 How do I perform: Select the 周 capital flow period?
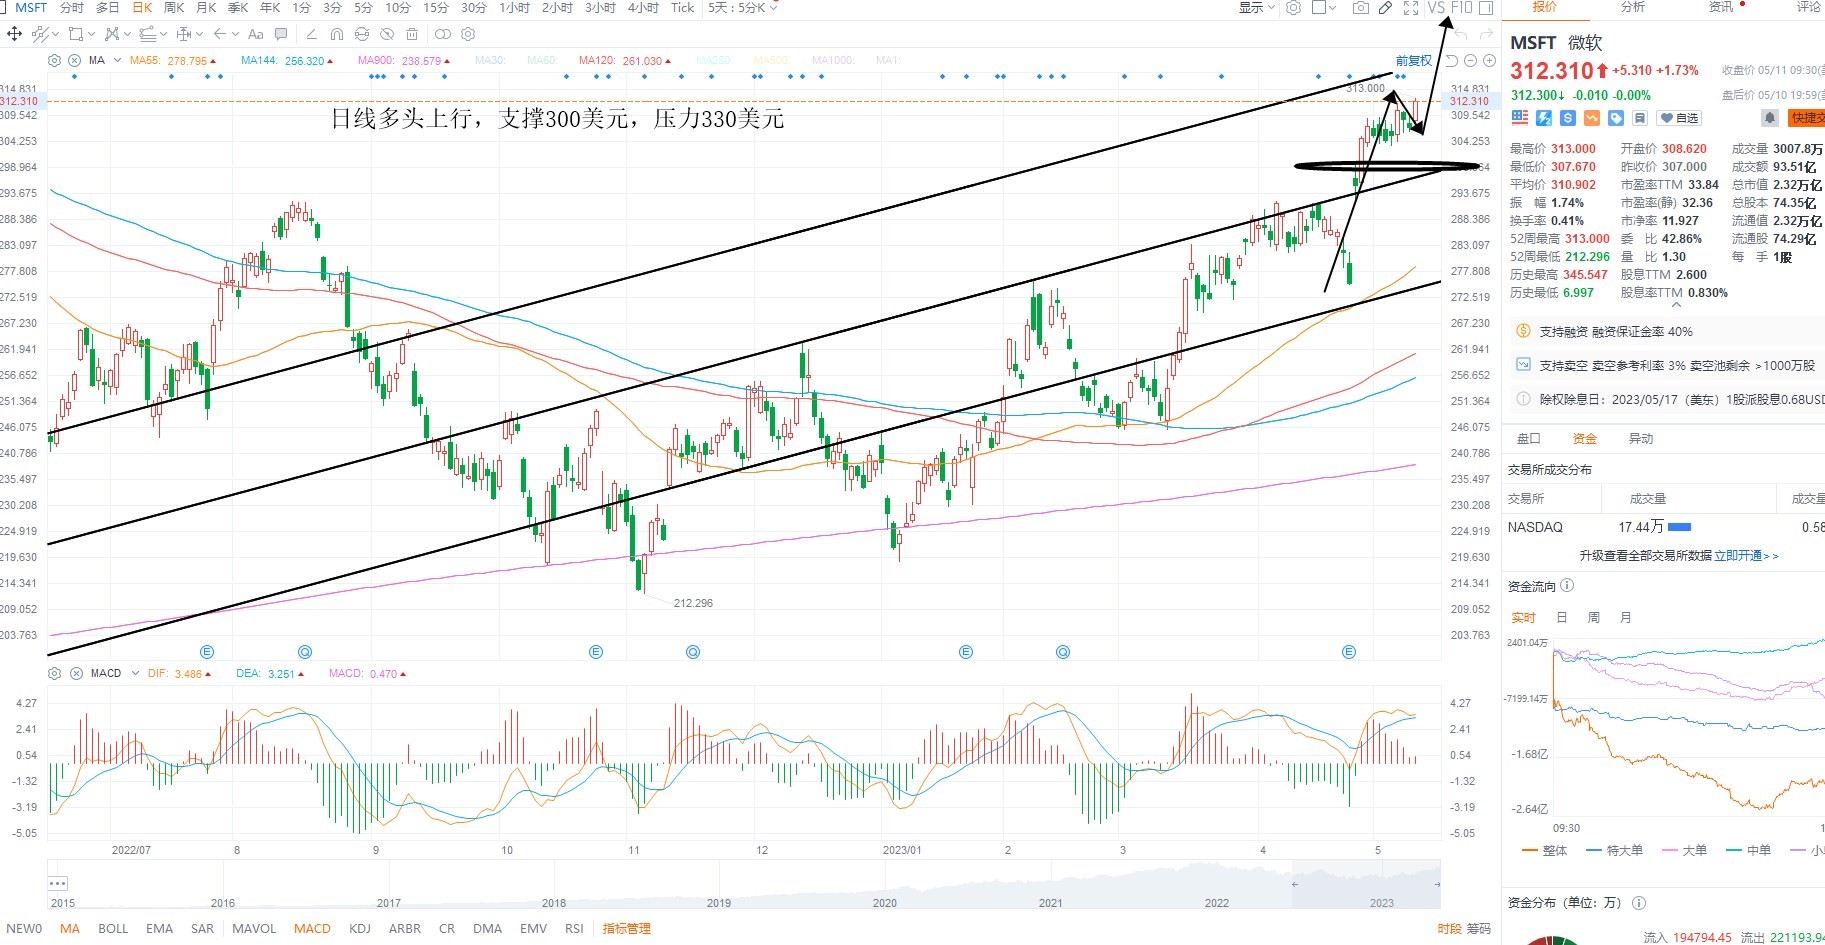1594,618
